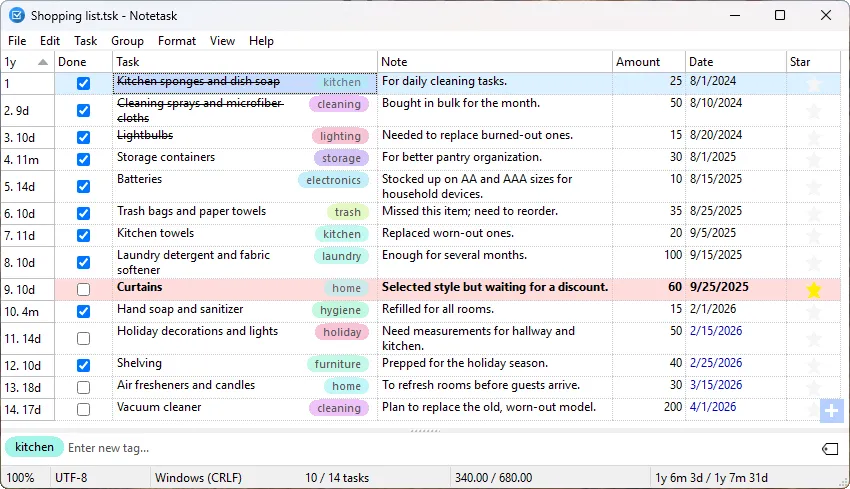Sort by the Done column header

[x=83, y=62]
